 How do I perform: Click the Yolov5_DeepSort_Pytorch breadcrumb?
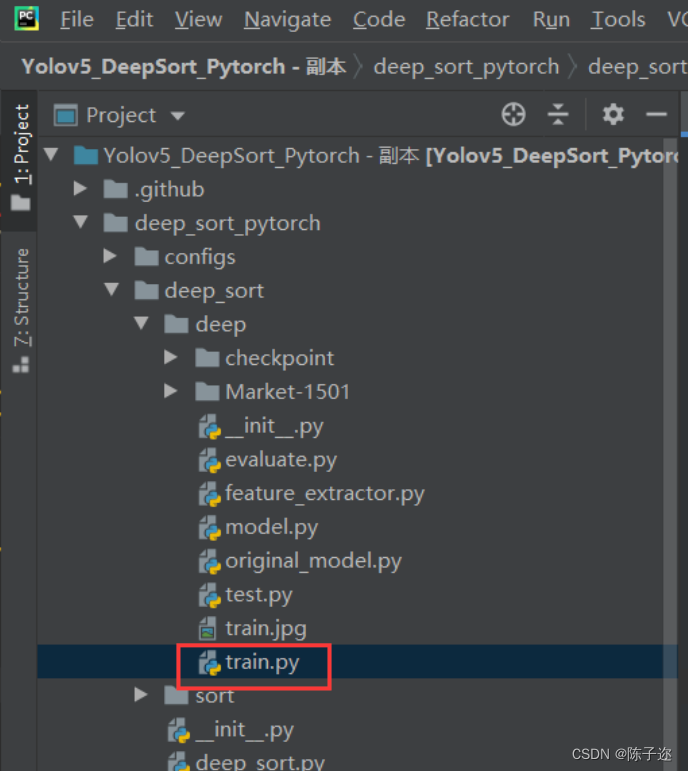[x=183, y=66]
